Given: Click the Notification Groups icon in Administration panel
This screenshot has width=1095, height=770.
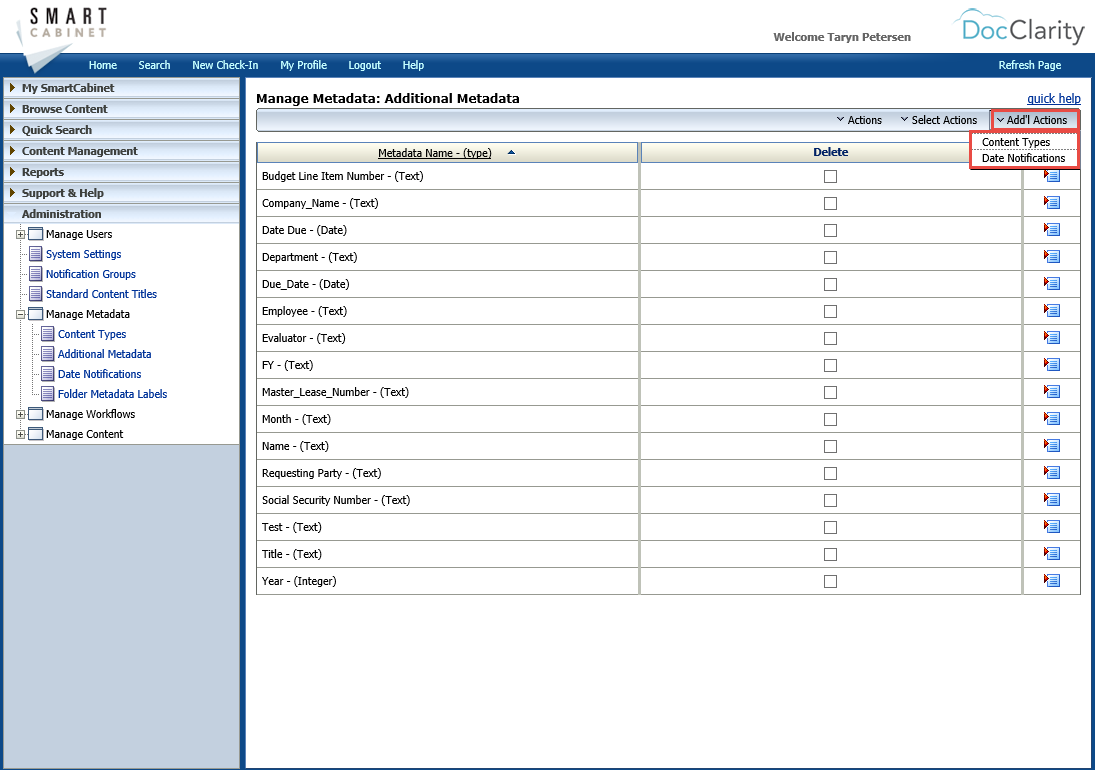Looking at the screenshot, I should [x=34, y=274].
